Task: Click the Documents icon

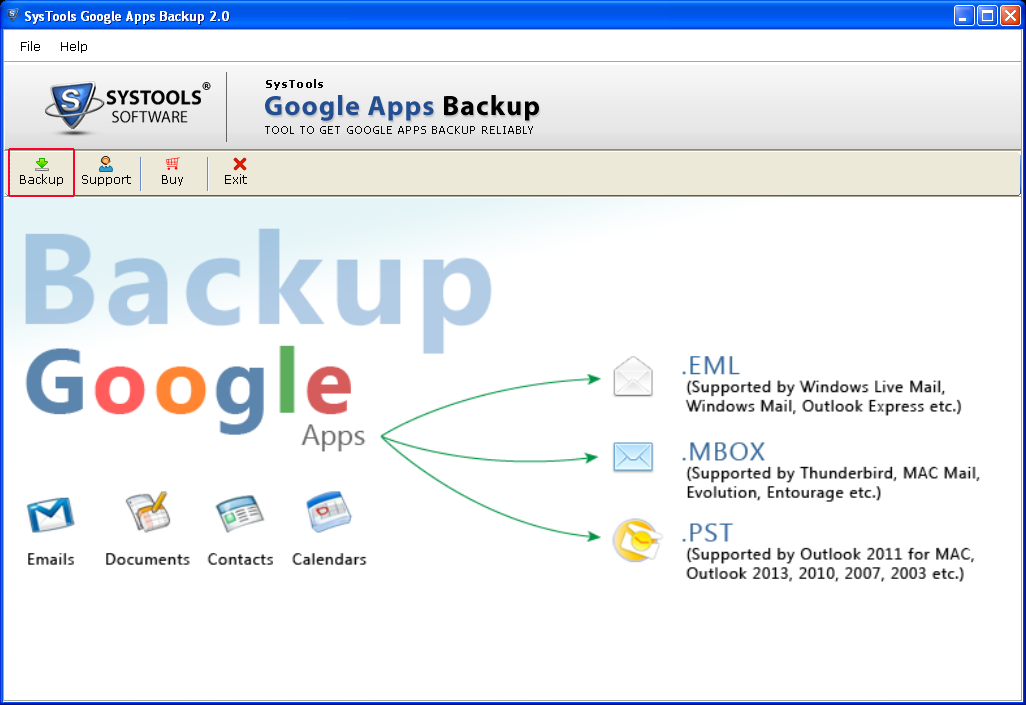Action: (x=148, y=512)
